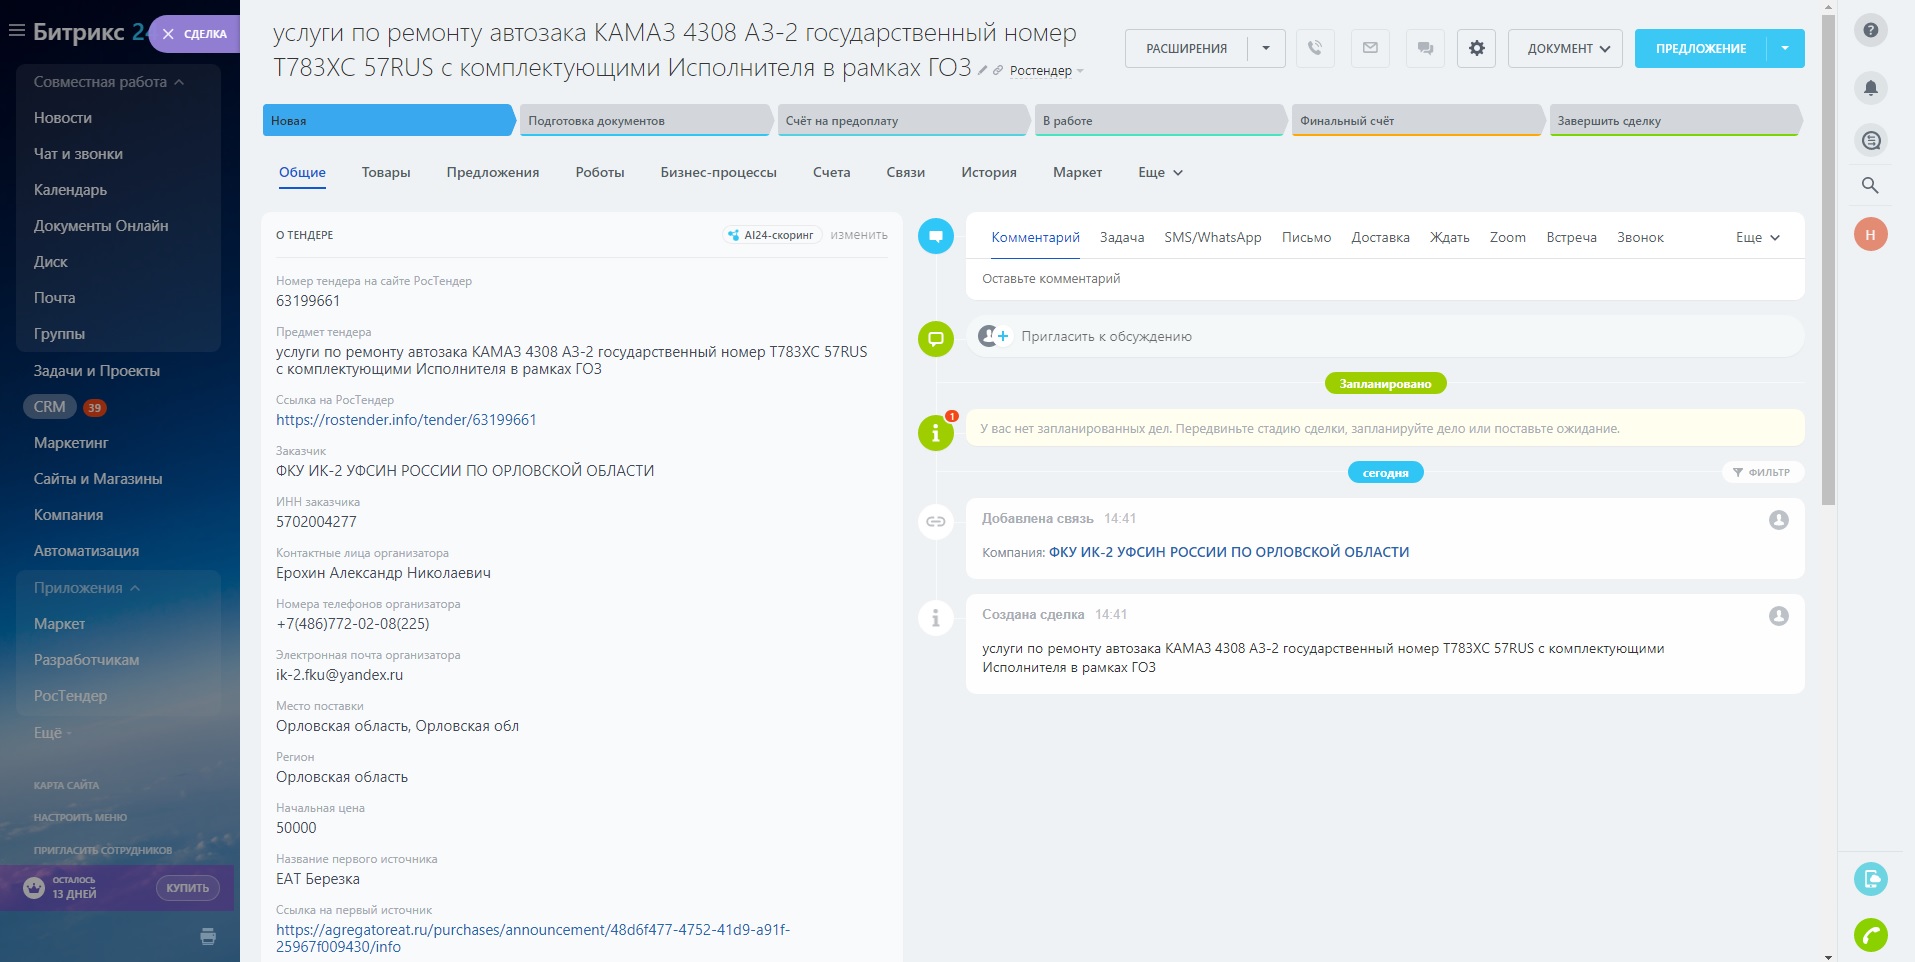
Task: Set deal stage to Счёт на предоплату
Action: (x=903, y=120)
